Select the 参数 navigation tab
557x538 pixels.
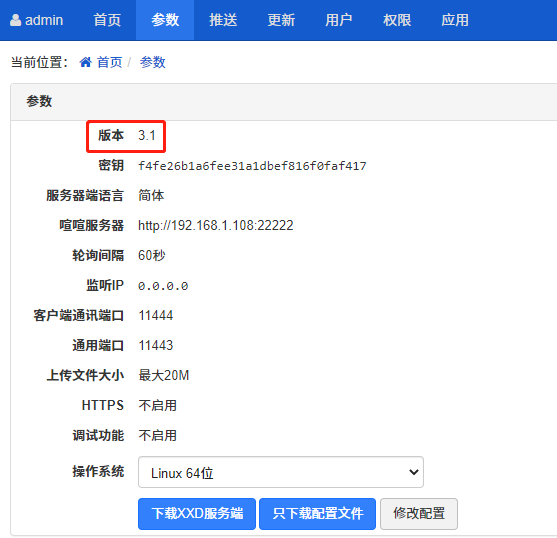click(165, 20)
